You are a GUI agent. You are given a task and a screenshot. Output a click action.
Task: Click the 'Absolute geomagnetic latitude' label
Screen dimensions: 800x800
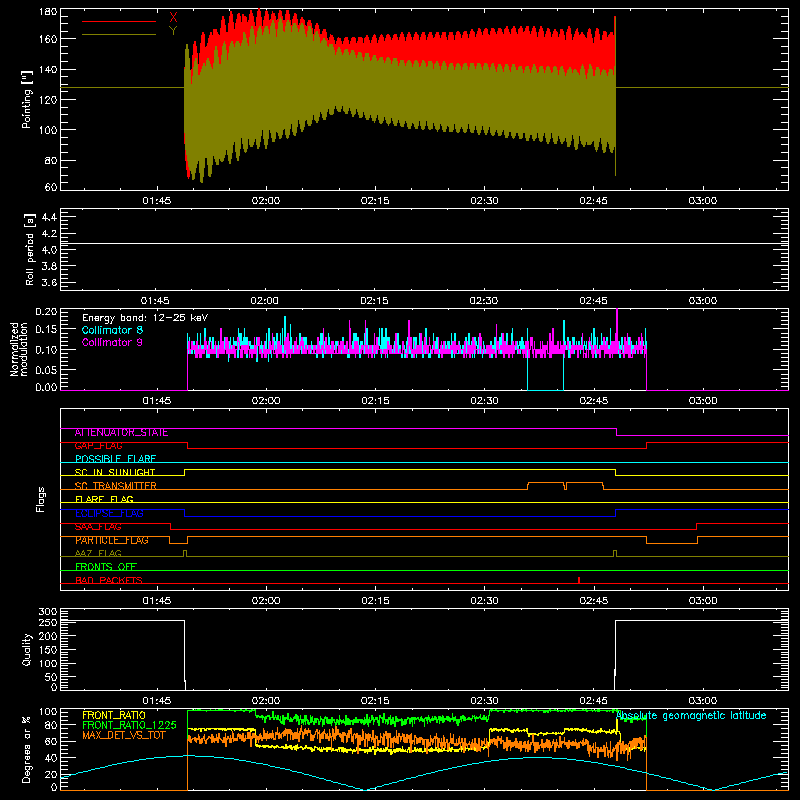[691, 716]
